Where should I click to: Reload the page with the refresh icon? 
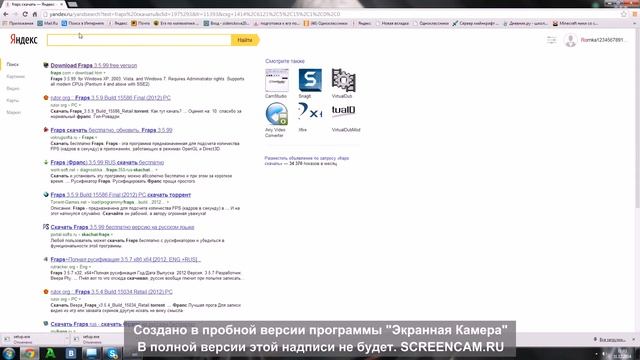pyautogui.click(x=25, y=14)
